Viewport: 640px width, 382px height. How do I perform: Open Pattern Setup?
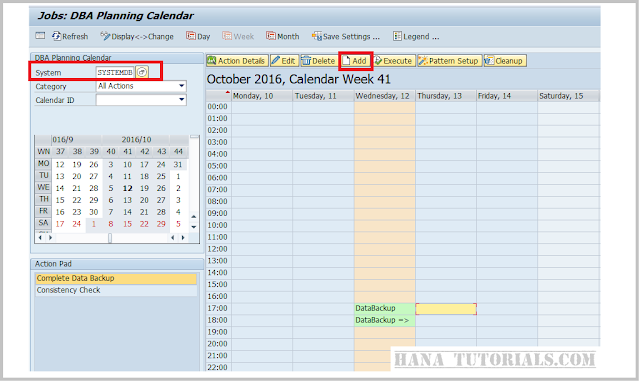(449, 61)
